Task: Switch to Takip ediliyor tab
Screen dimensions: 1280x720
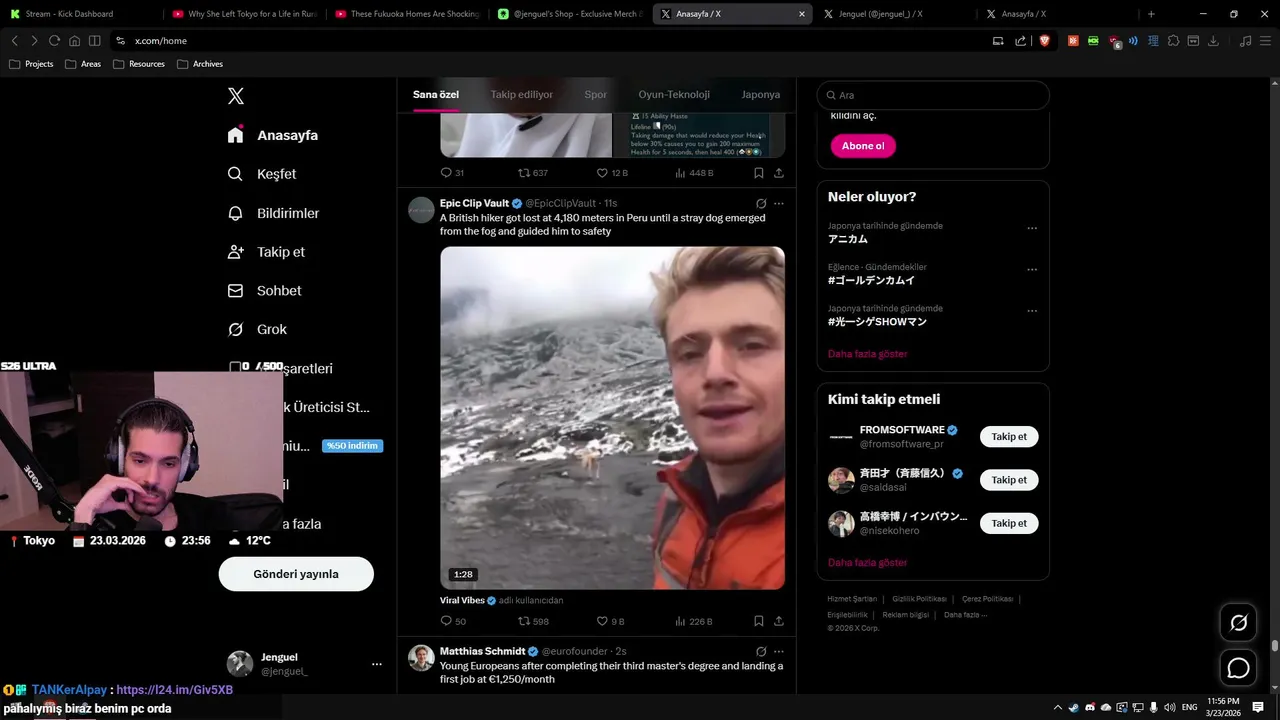Action: click(x=521, y=94)
